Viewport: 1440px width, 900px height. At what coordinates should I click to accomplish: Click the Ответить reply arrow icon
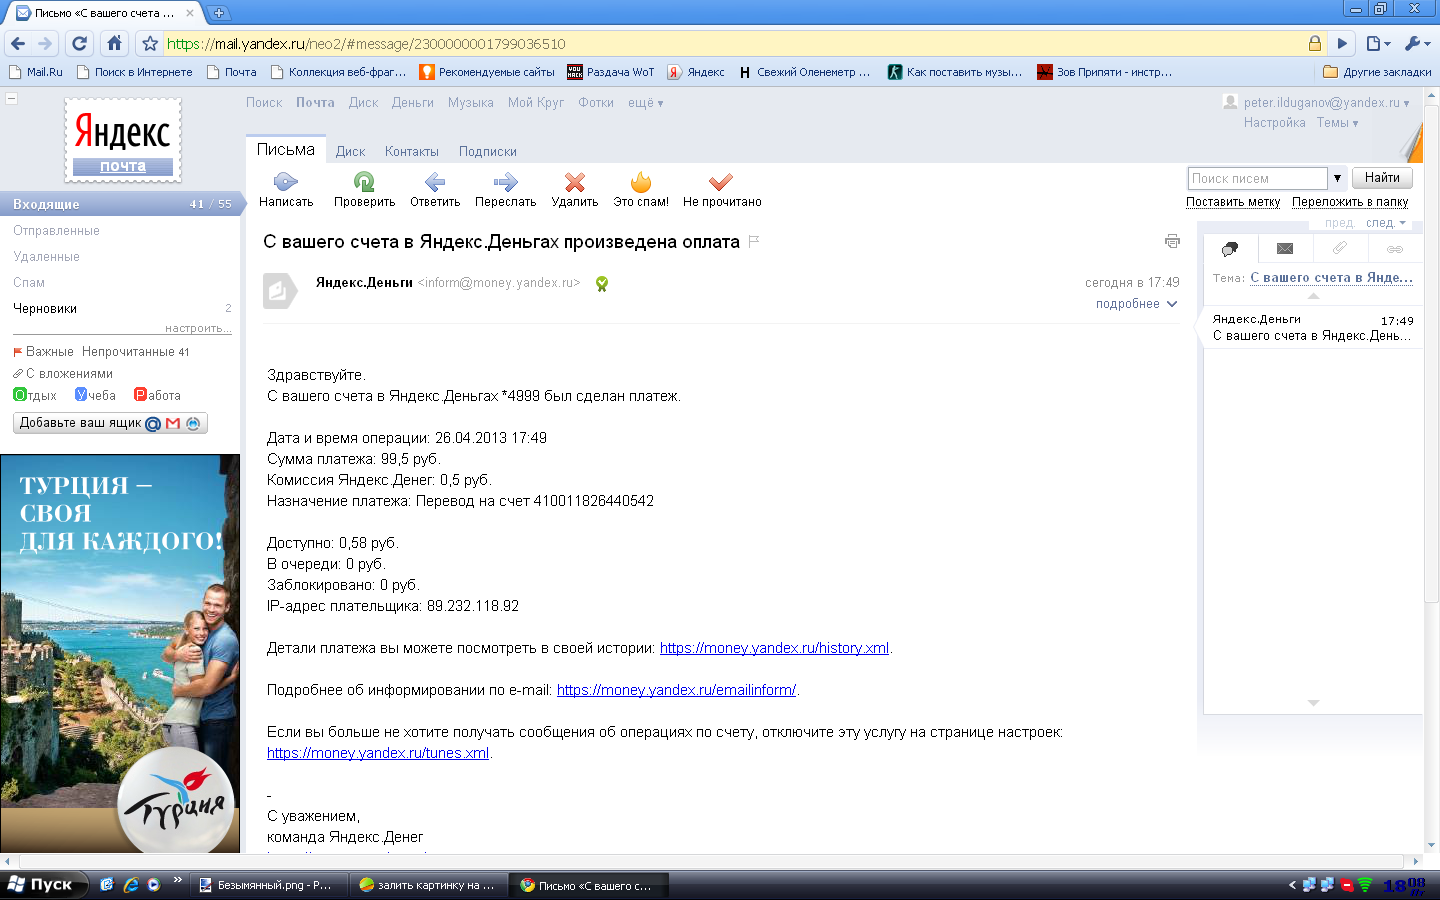(435, 182)
